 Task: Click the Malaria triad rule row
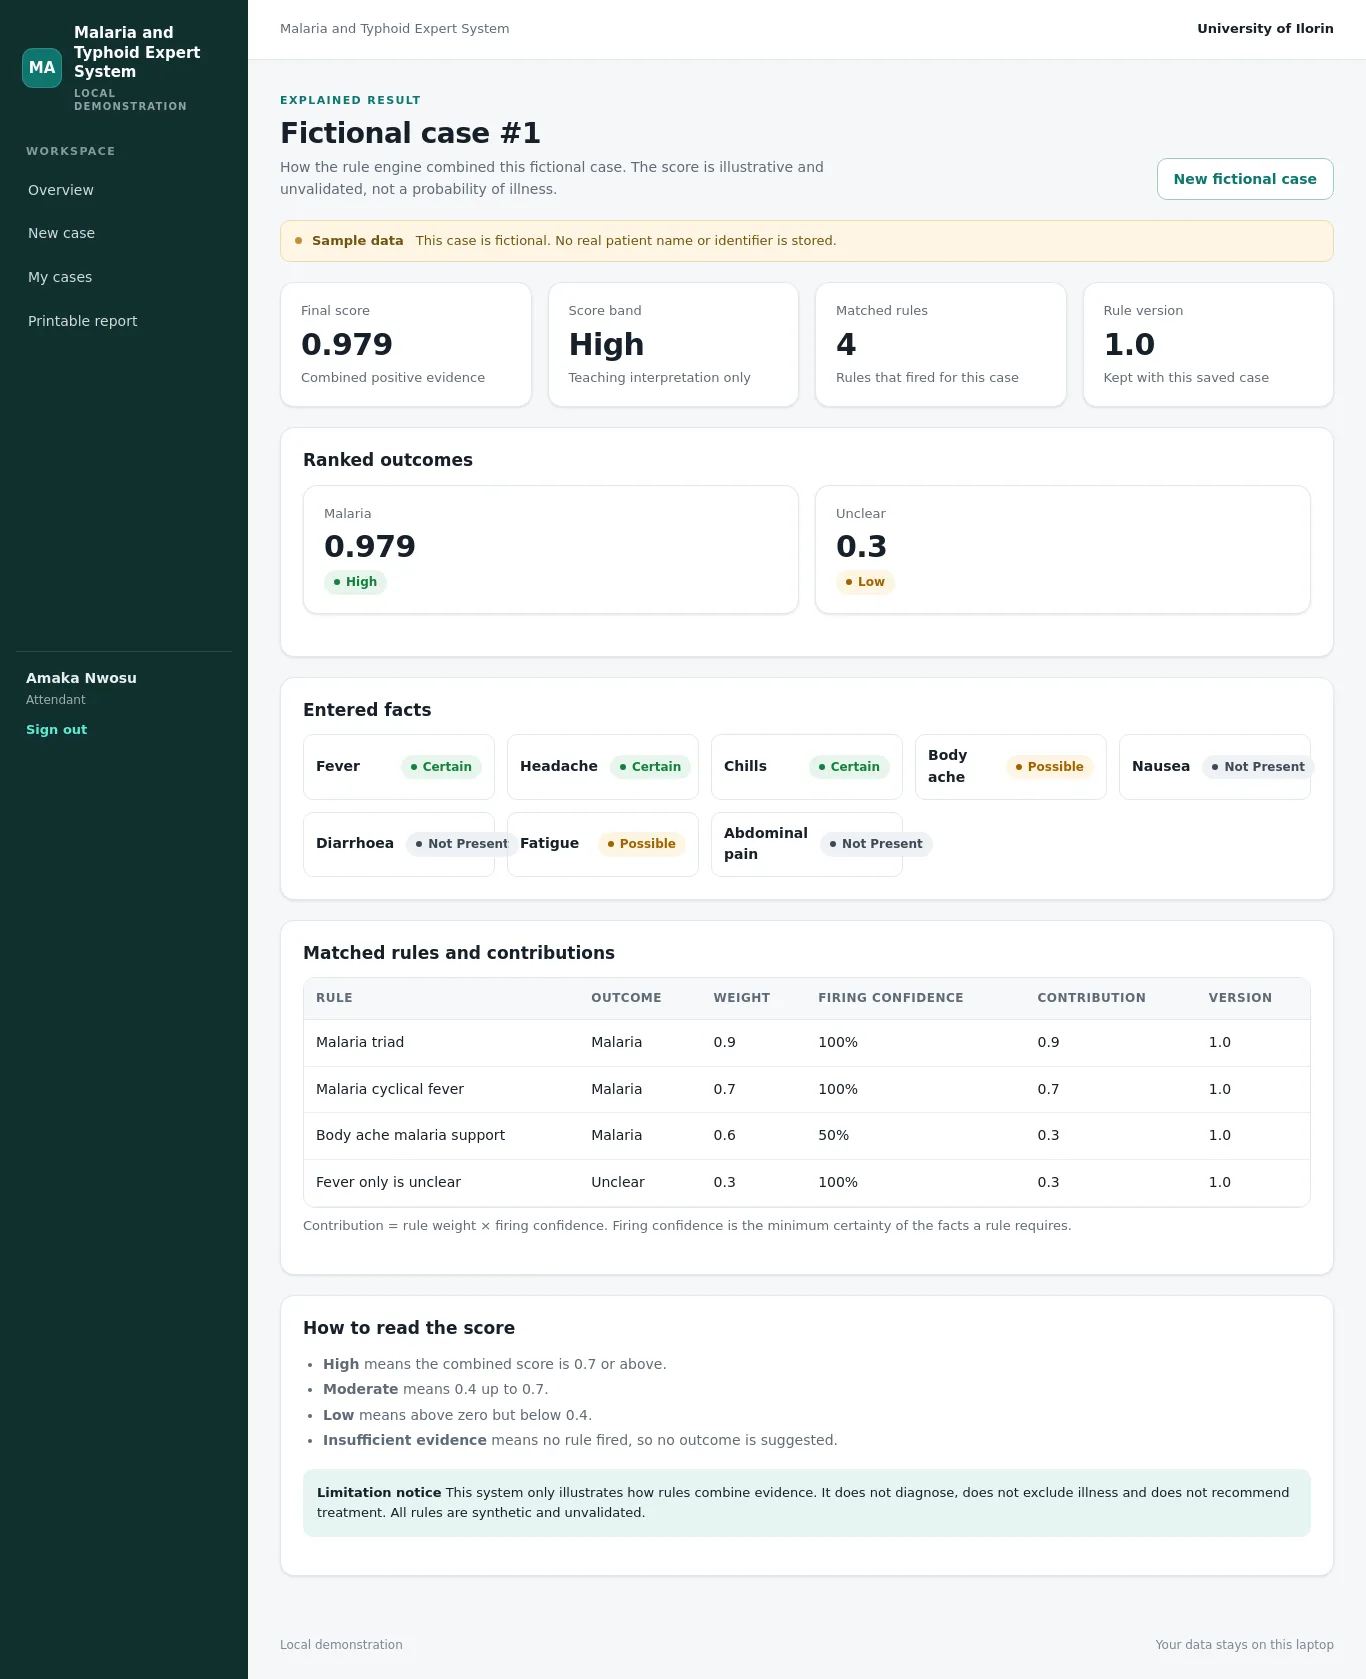tap(807, 1043)
